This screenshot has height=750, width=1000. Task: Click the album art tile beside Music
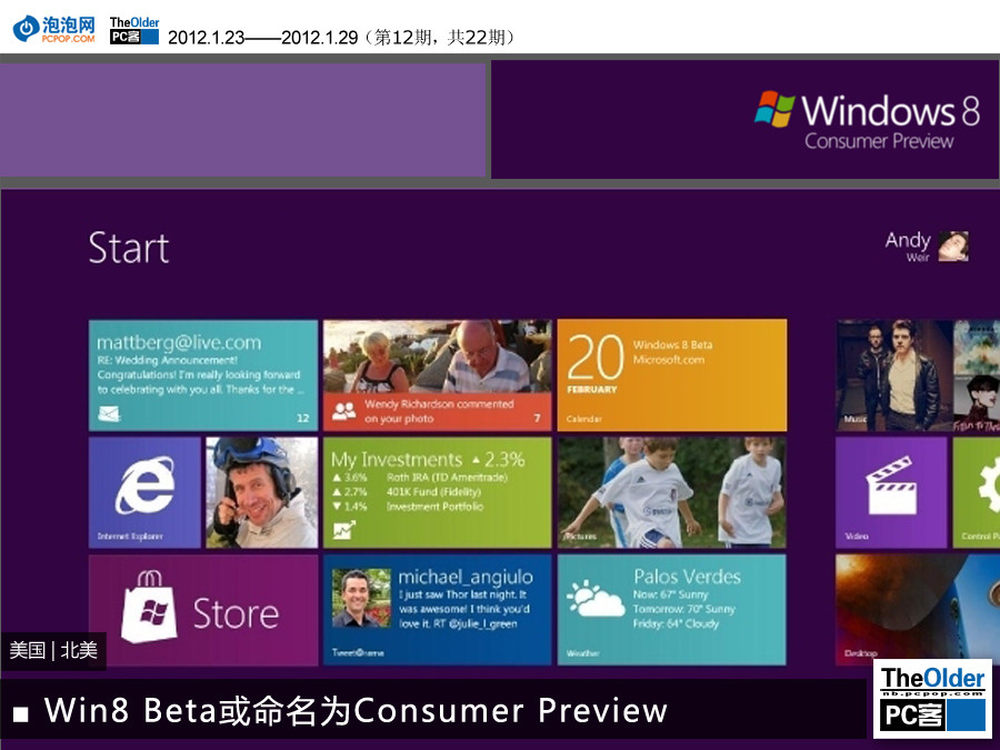pyautogui.click(x=976, y=376)
